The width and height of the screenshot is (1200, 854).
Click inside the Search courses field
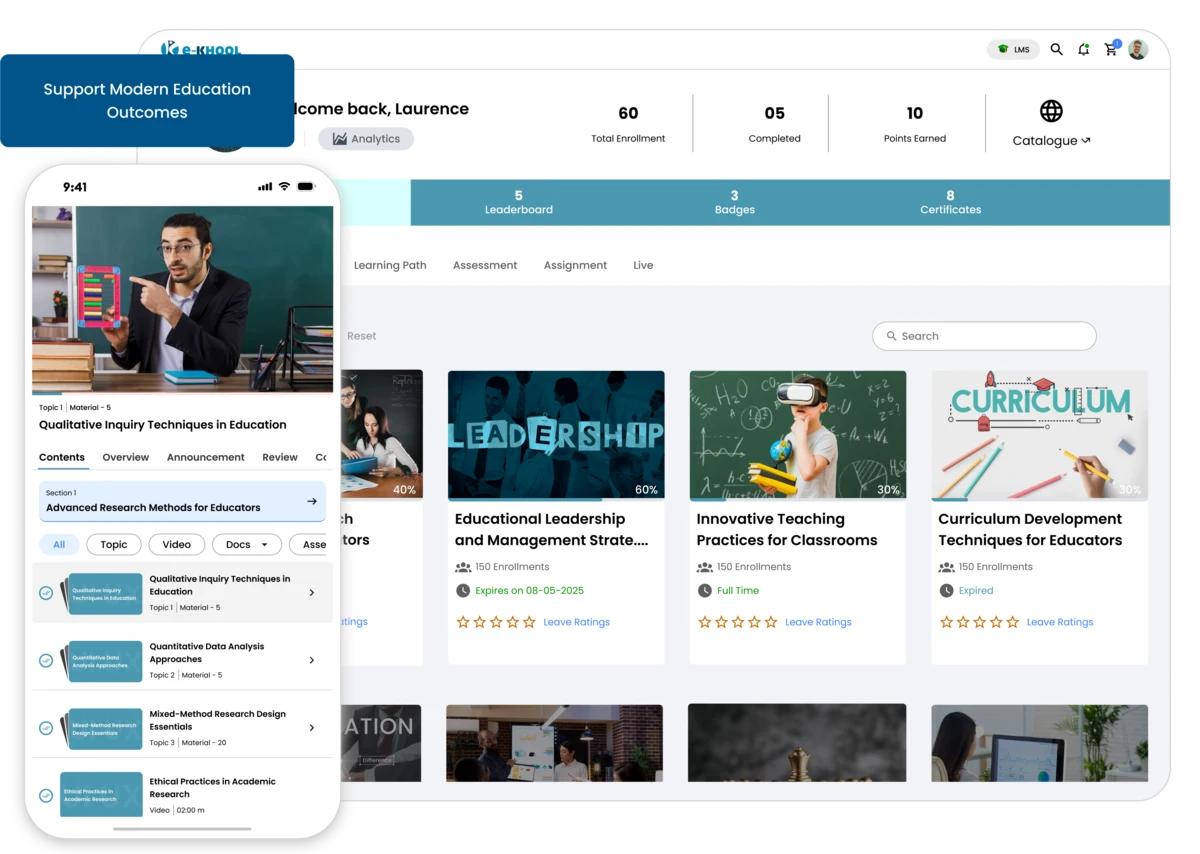pyautogui.click(x=984, y=336)
